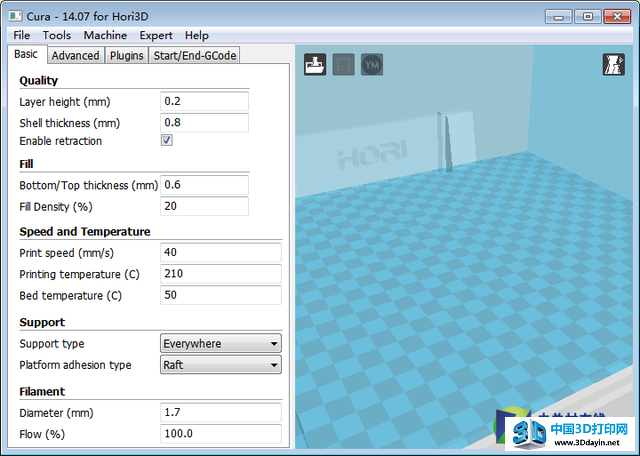640x456 pixels.
Task: Select the Basic tab
Action: coord(26,54)
